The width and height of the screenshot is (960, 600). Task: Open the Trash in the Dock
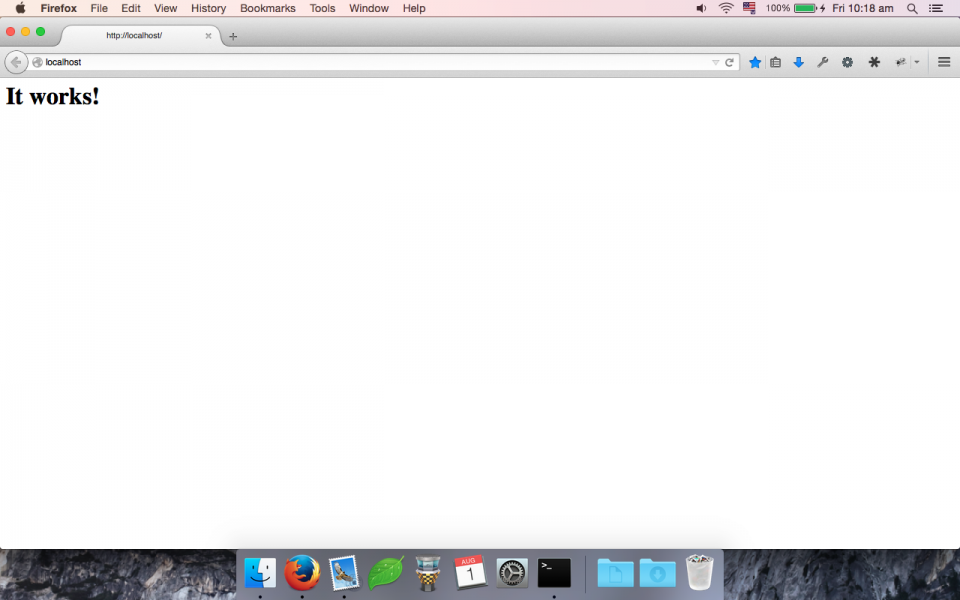699,572
